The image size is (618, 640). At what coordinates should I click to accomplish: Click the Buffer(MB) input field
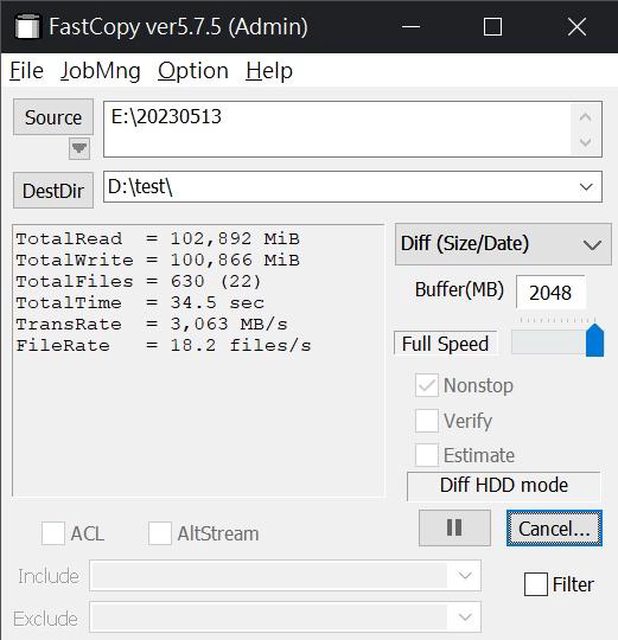pos(550,292)
